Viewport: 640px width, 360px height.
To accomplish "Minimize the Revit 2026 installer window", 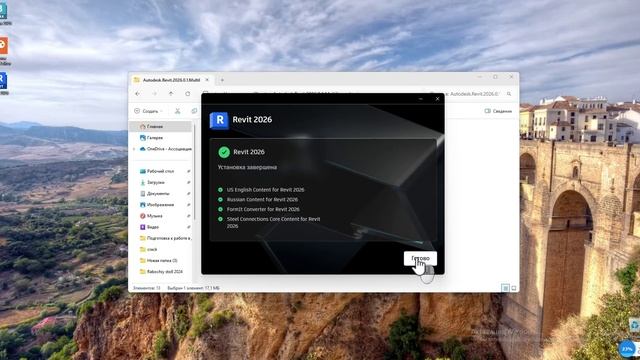I will point(420,99).
